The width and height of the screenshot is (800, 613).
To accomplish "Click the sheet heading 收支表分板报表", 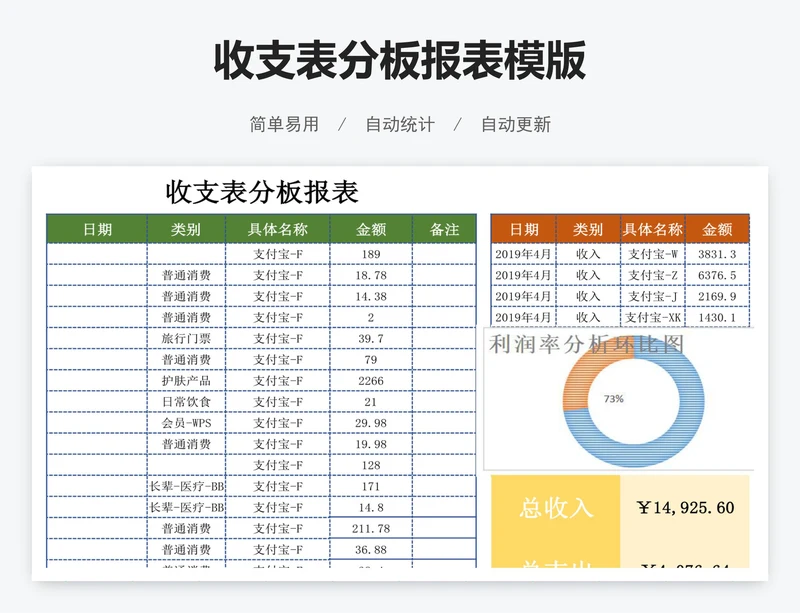I will point(262,192).
